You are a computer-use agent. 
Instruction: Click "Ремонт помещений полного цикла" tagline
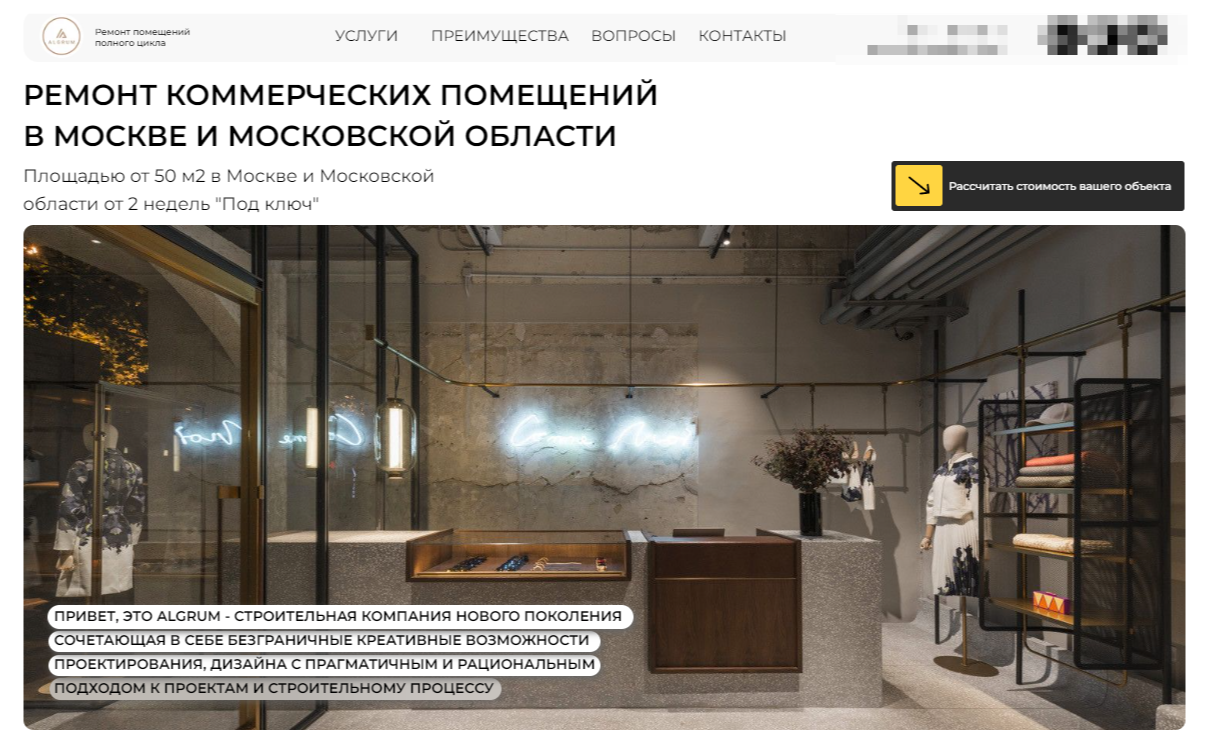[142, 38]
